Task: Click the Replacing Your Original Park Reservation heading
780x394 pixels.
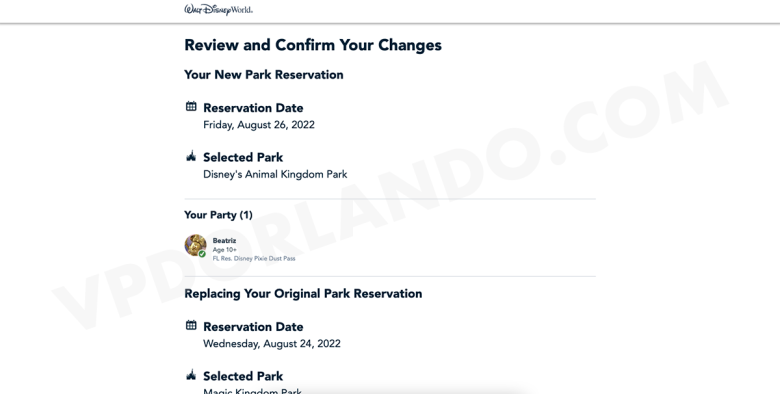Action: (x=303, y=294)
